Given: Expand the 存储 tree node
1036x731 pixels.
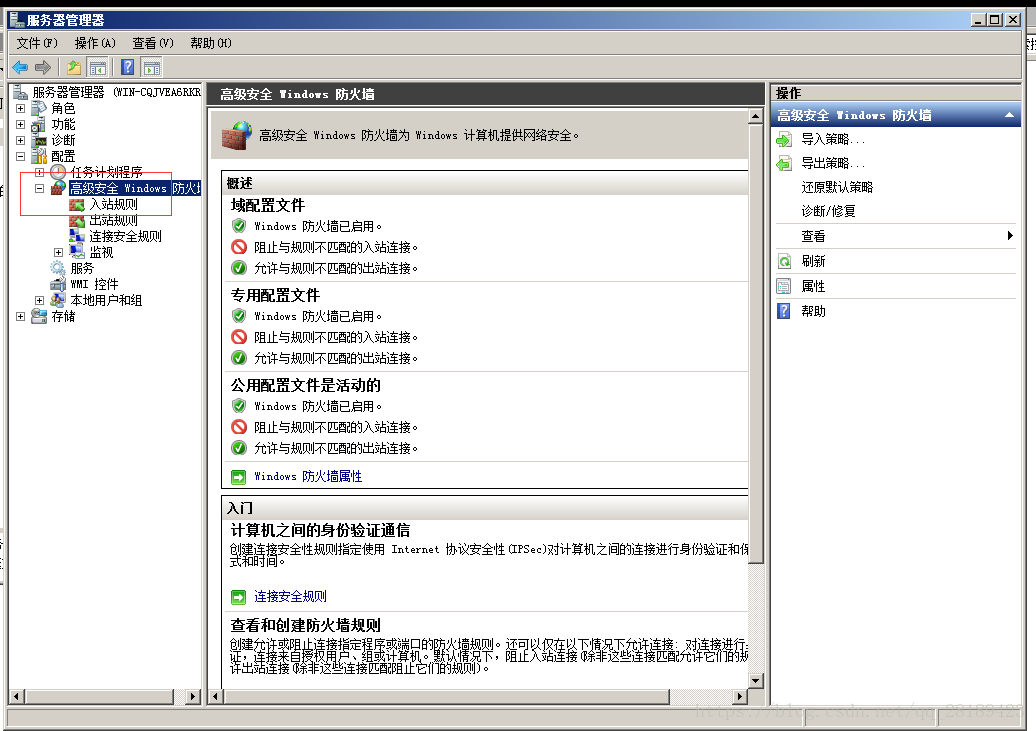Looking at the screenshot, I should click(20, 317).
